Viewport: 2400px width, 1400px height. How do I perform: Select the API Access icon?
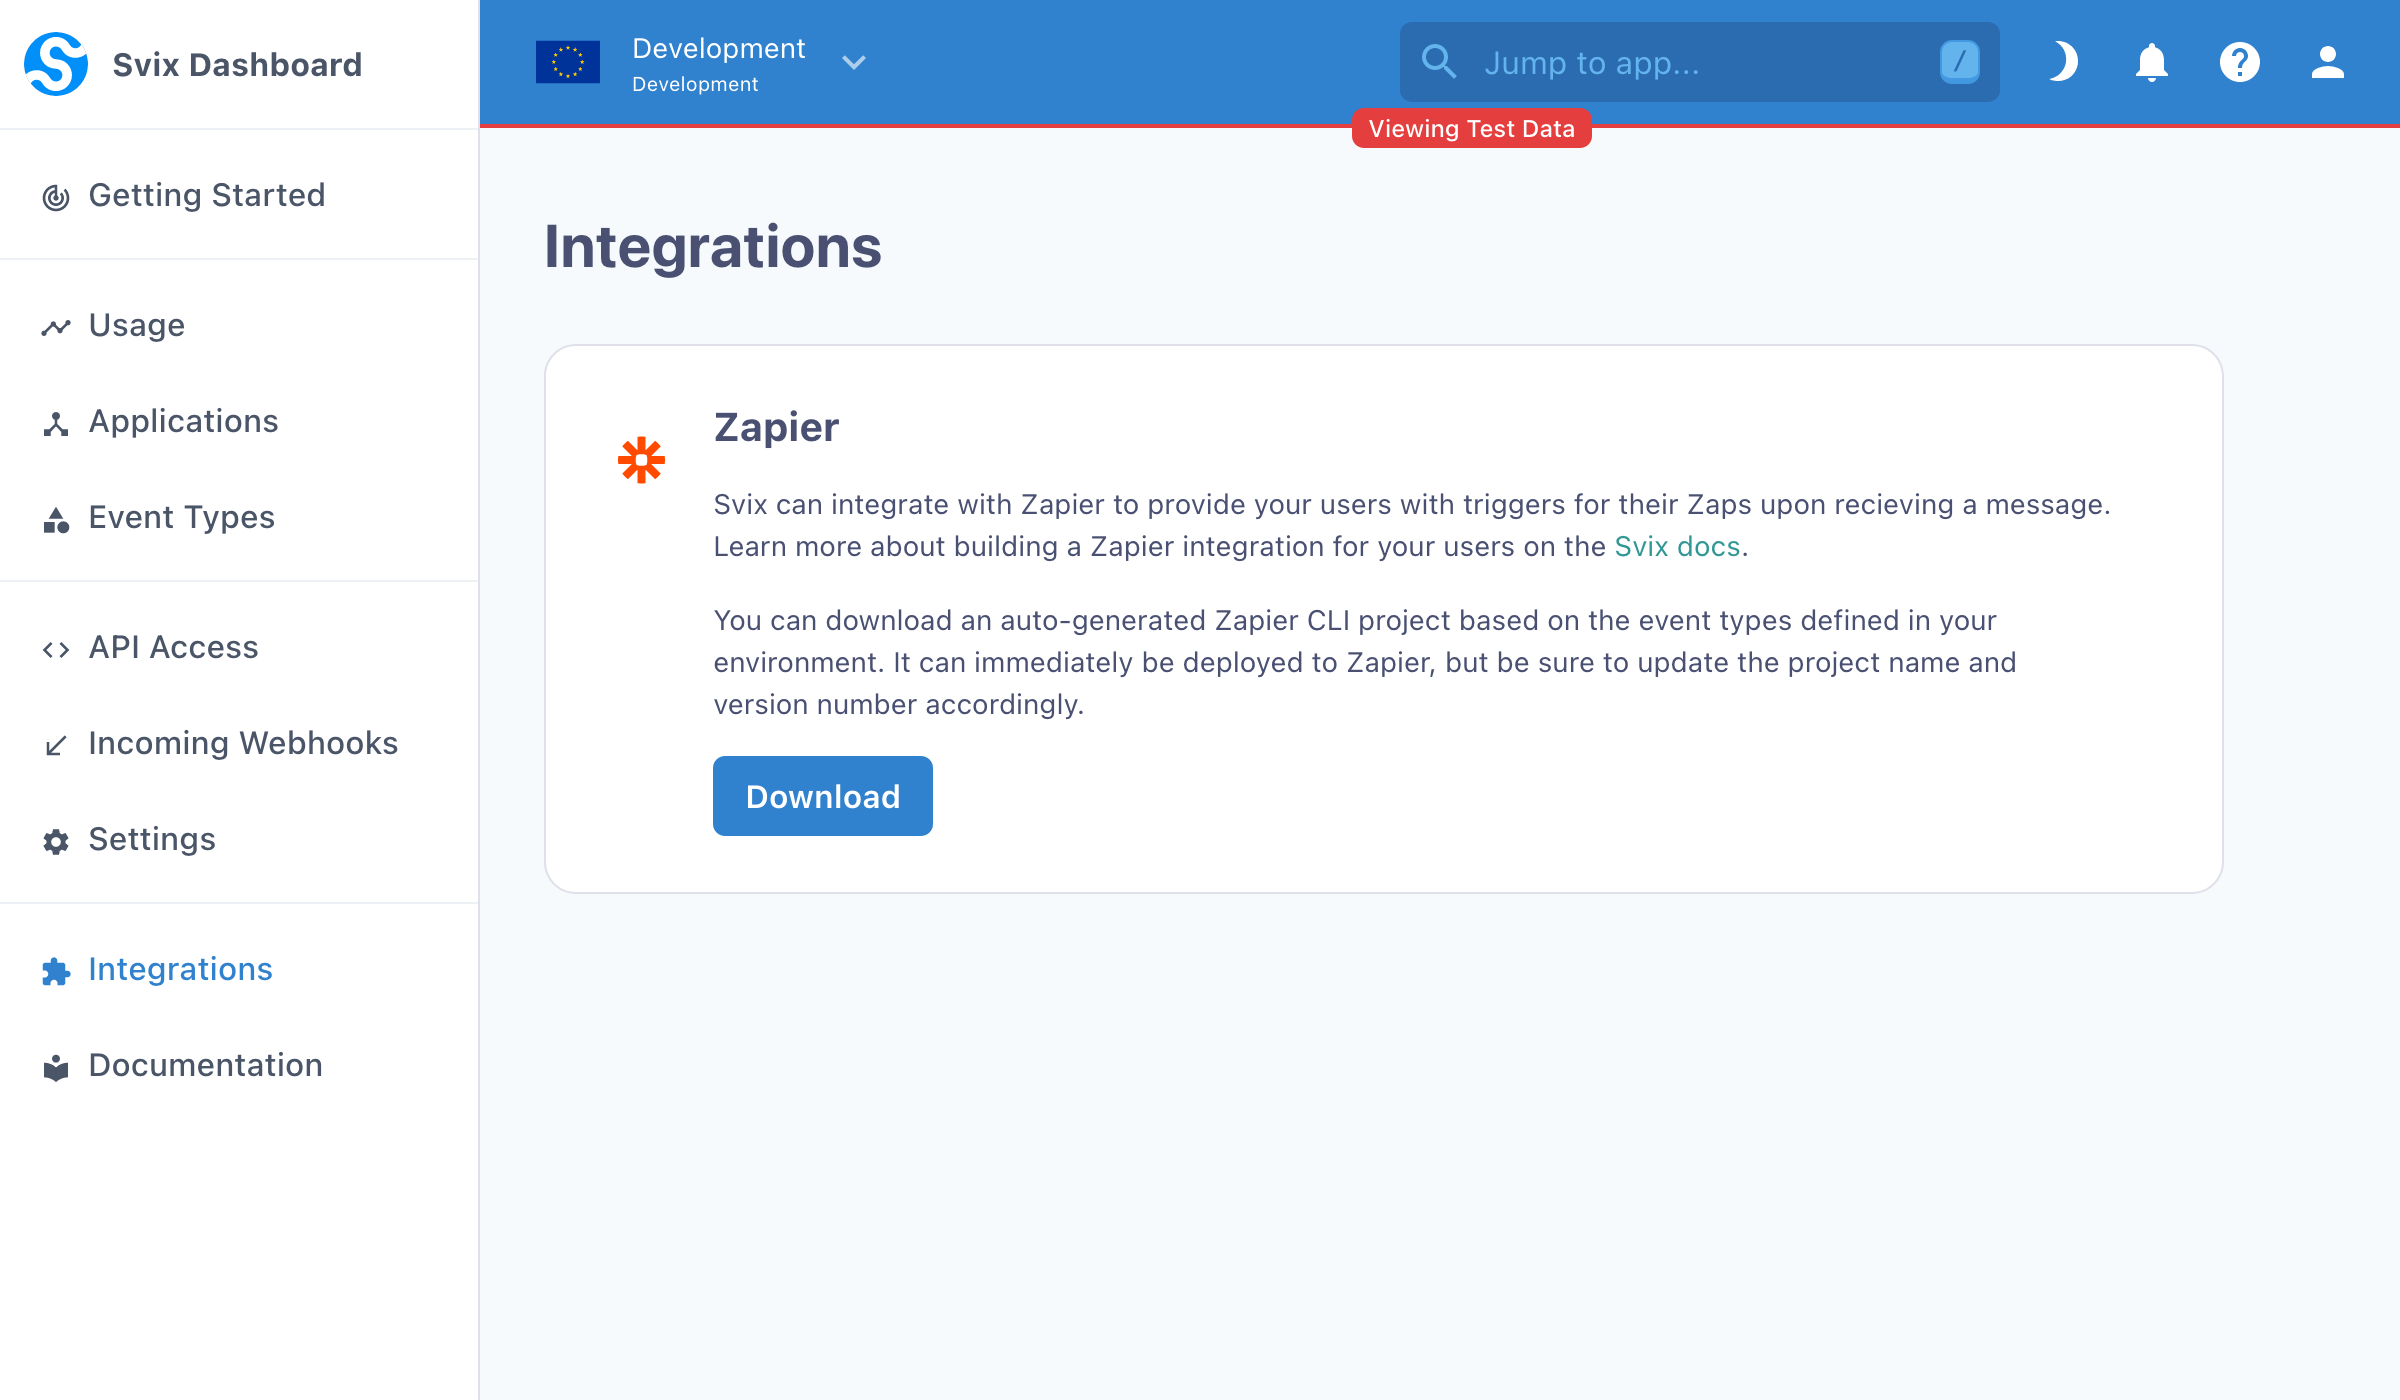pyautogui.click(x=55, y=647)
